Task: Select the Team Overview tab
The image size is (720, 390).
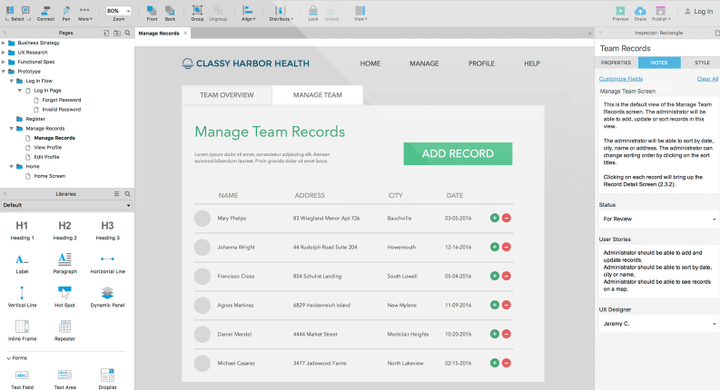Action: point(227,95)
